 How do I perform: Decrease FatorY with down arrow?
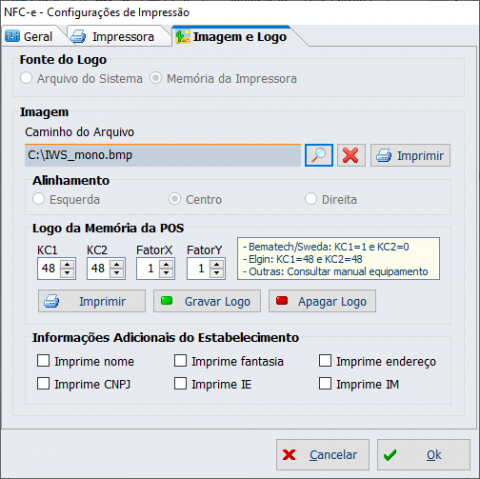[x=217, y=273]
